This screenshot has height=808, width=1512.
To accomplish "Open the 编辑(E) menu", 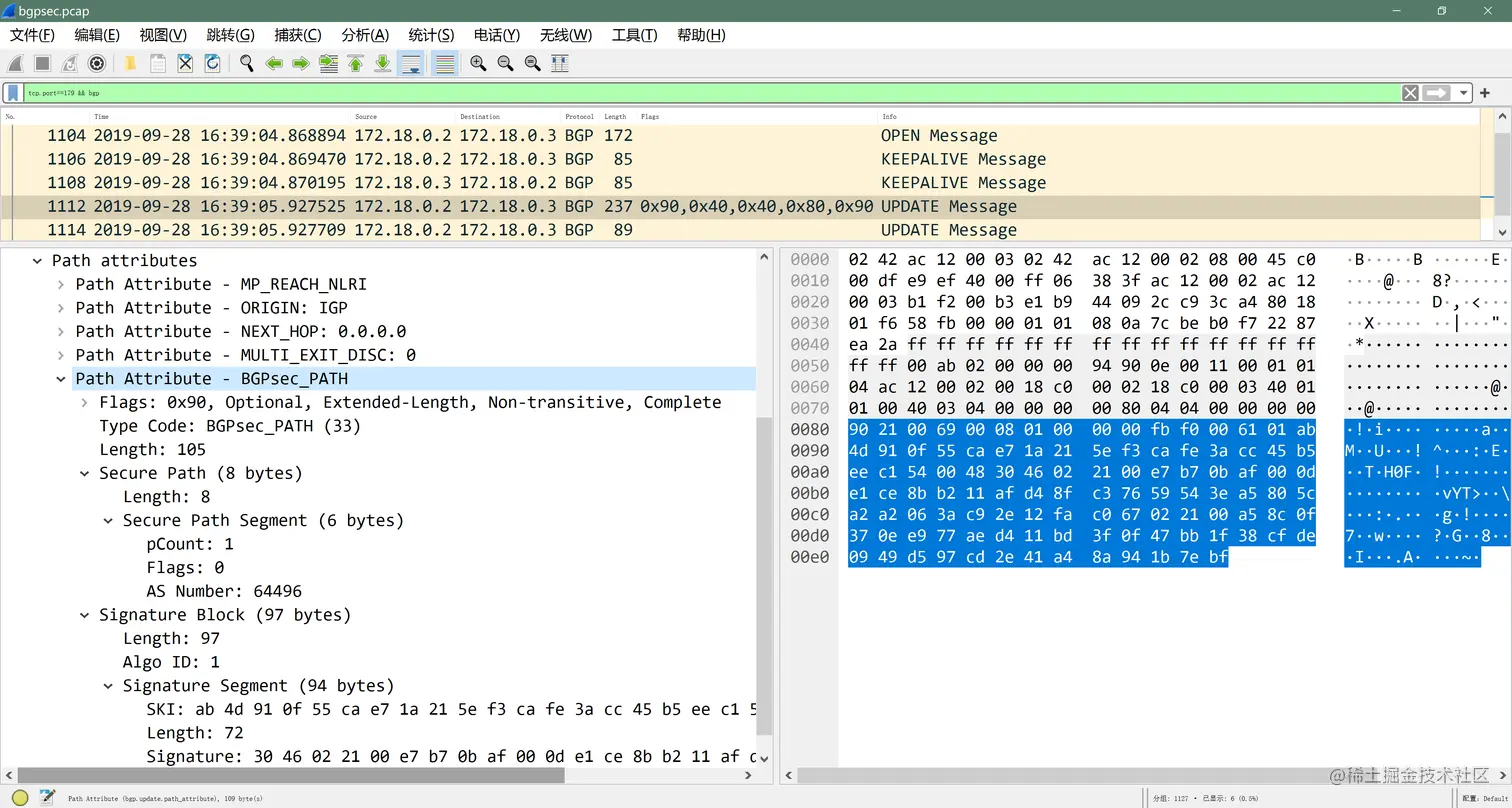I will point(97,35).
